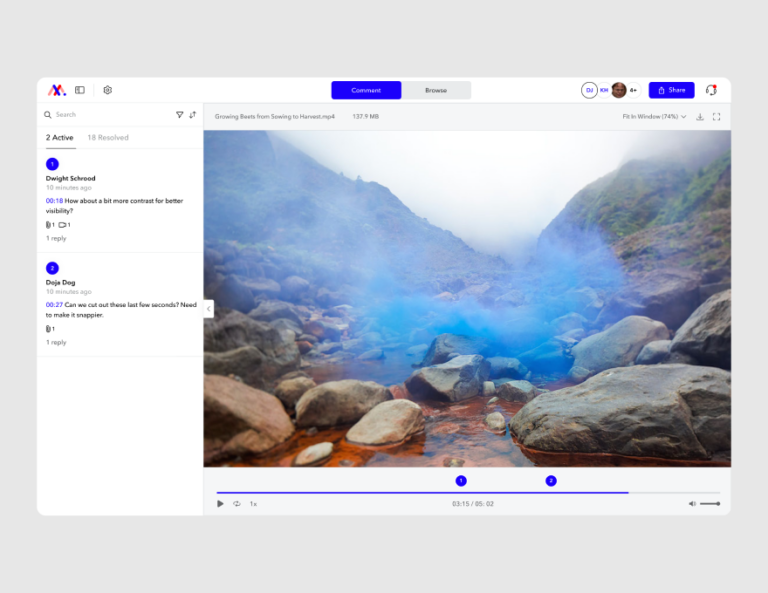Image resolution: width=768 pixels, height=593 pixels.
Task: Click the filter comments funnel icon
Action: coord(180,115)
